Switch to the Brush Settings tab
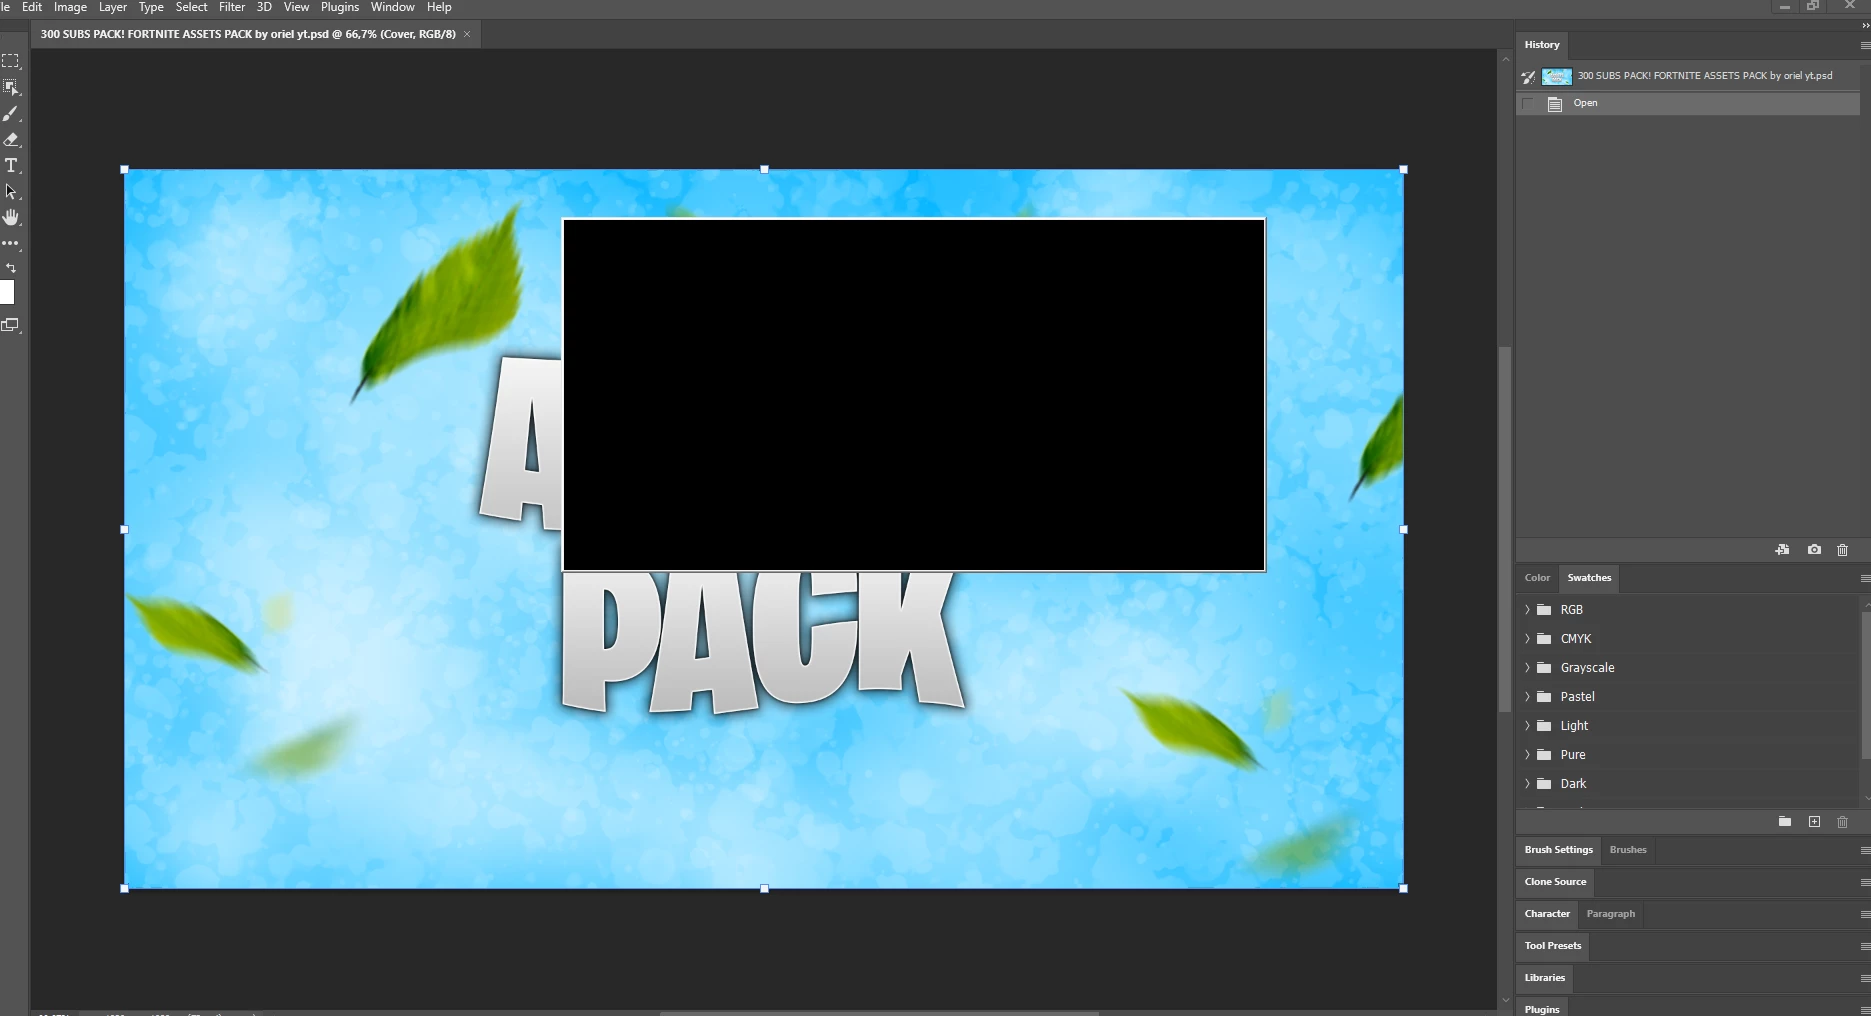 coord(1558,850)
